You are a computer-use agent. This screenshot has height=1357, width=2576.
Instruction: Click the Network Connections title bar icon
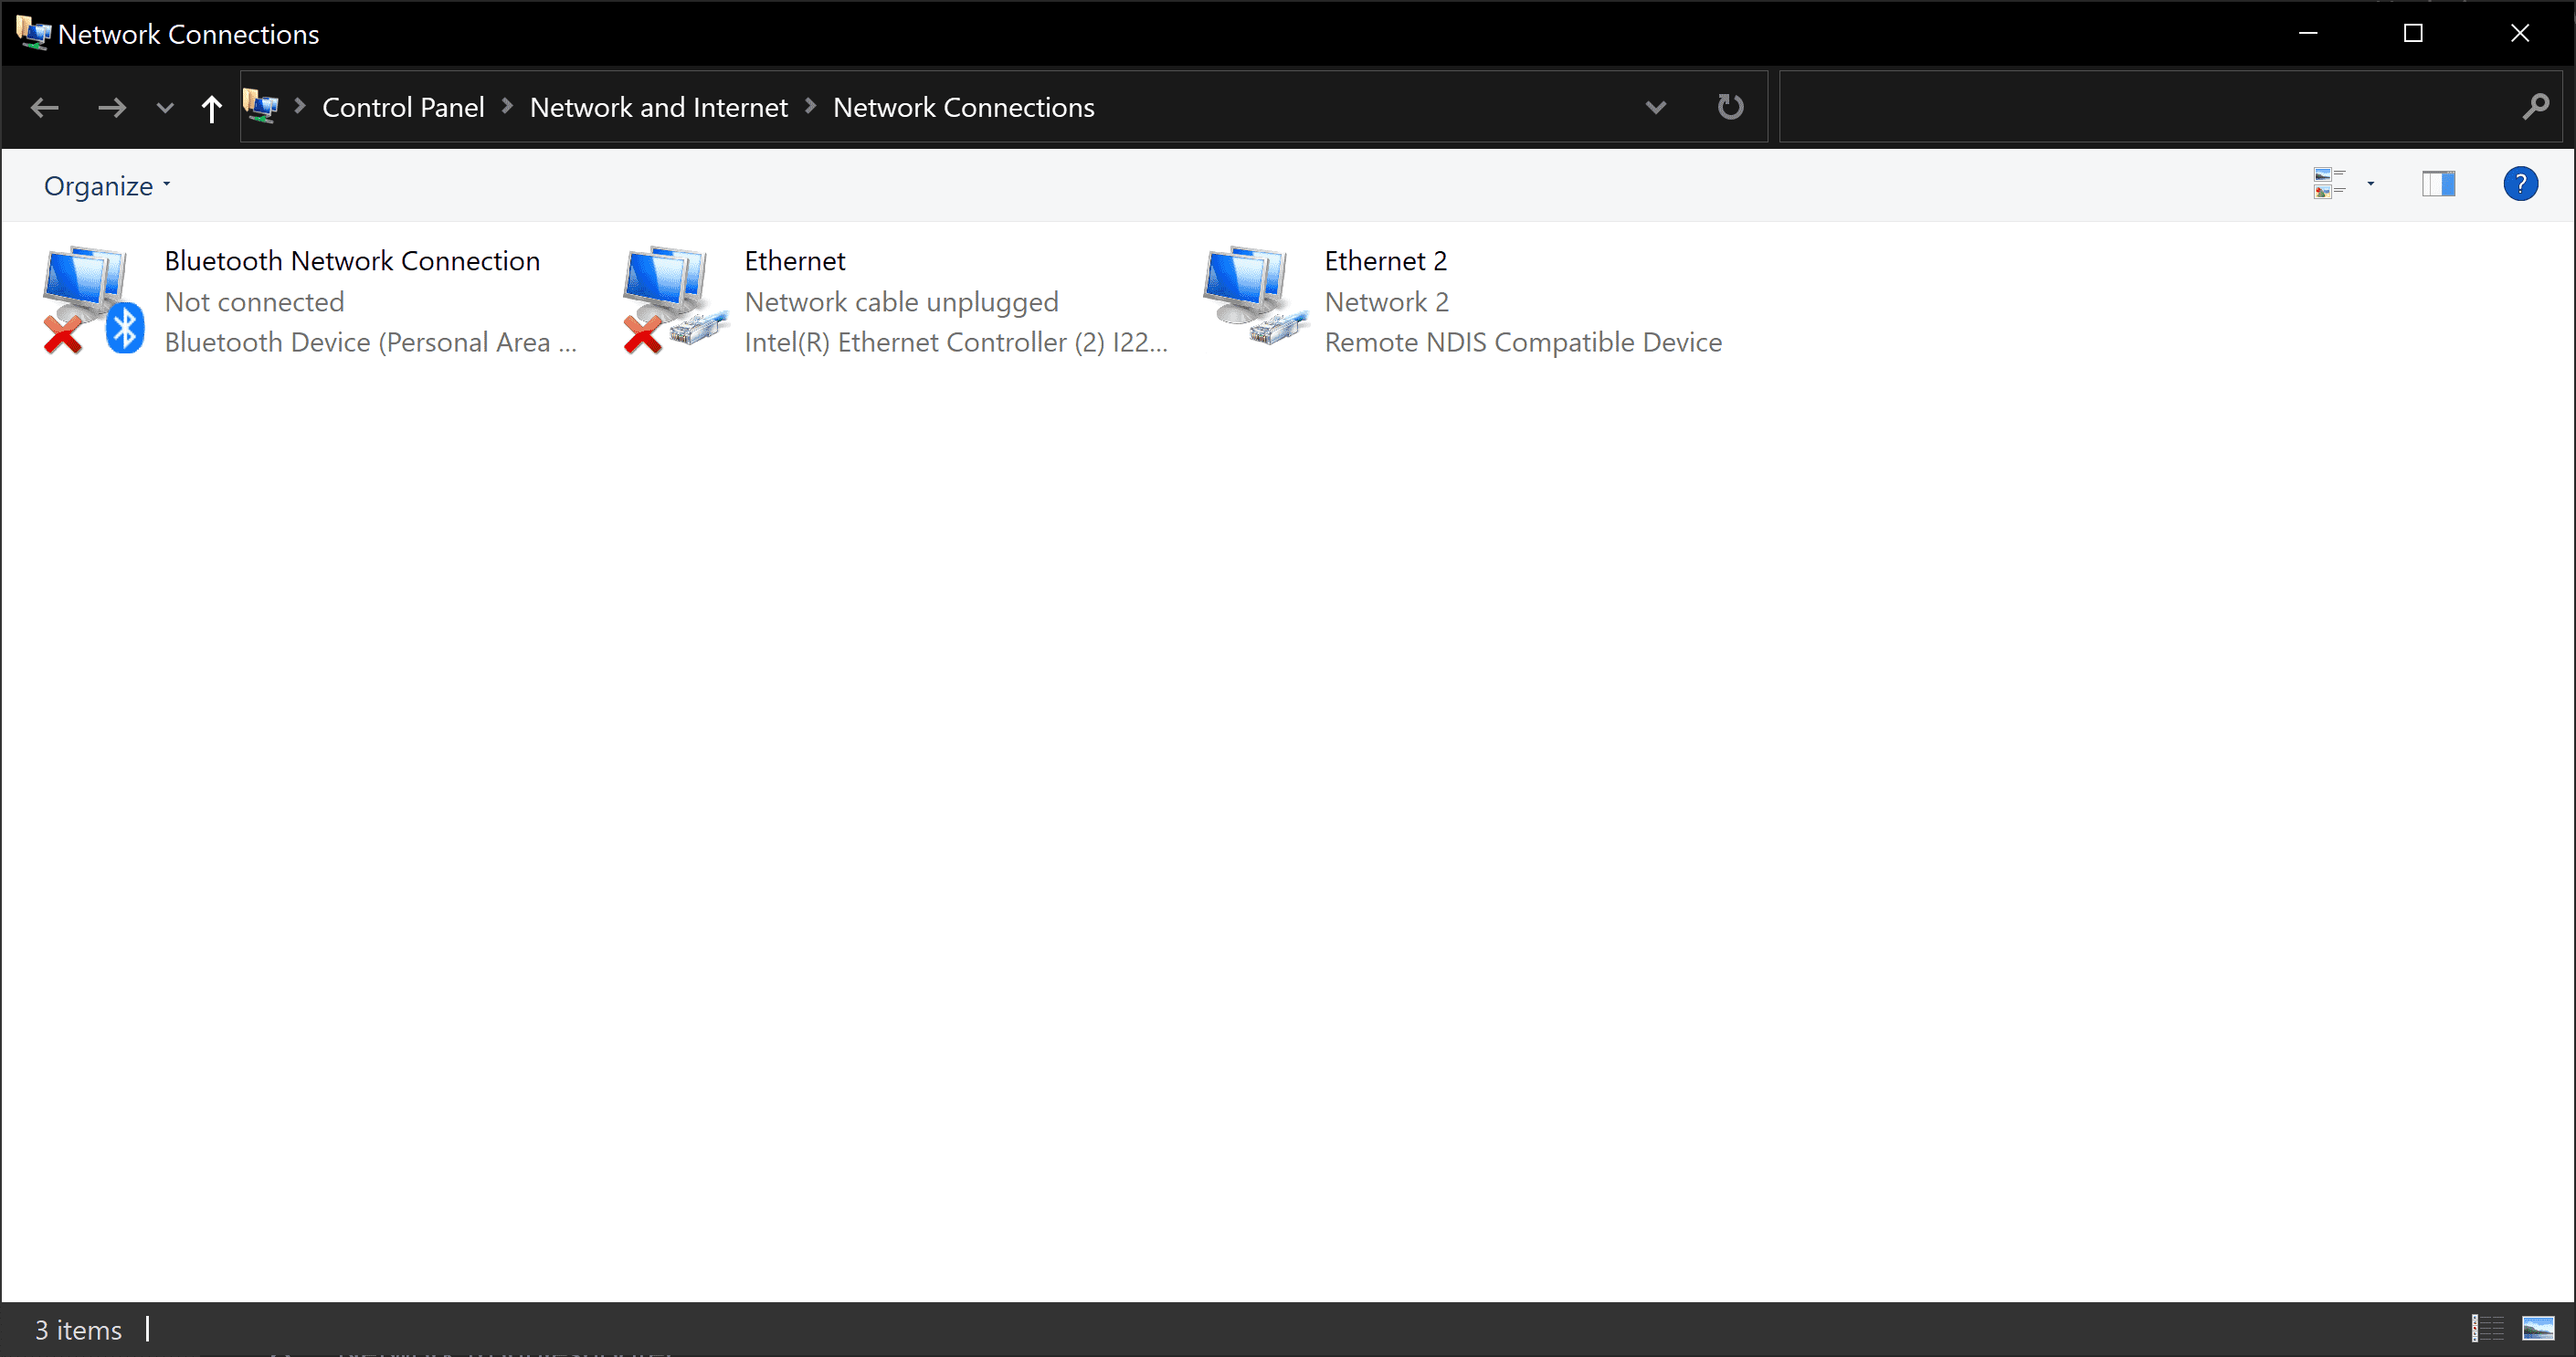pos(33,33)
